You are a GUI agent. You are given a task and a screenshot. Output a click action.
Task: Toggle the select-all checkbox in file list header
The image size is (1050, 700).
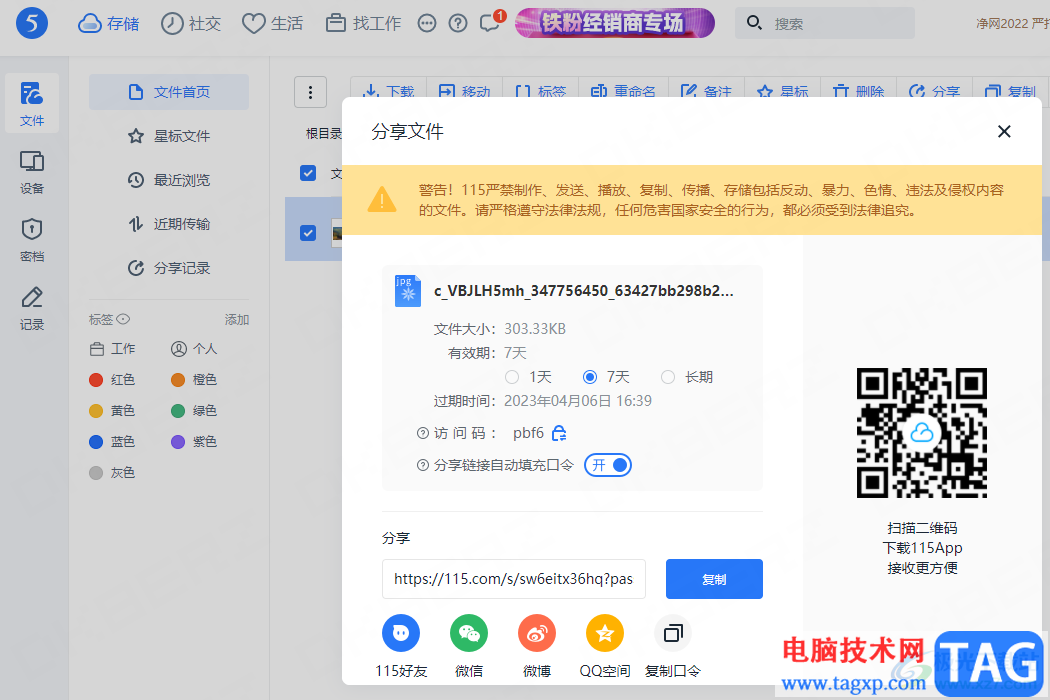308,173
